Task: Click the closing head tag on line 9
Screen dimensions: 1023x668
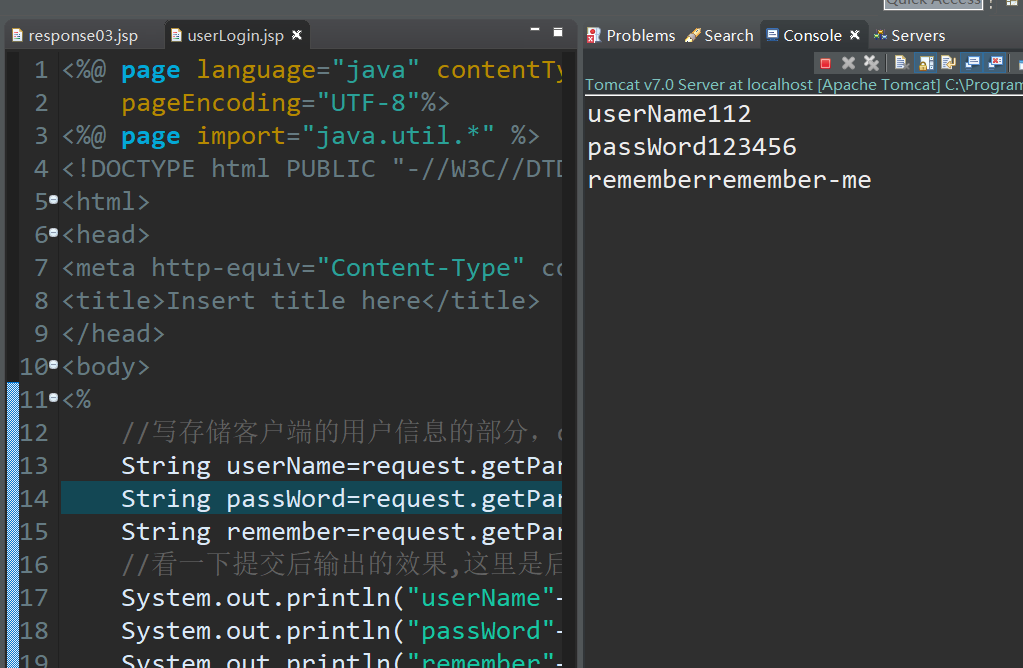Action: pyautogui.click(x=113, y=334)
